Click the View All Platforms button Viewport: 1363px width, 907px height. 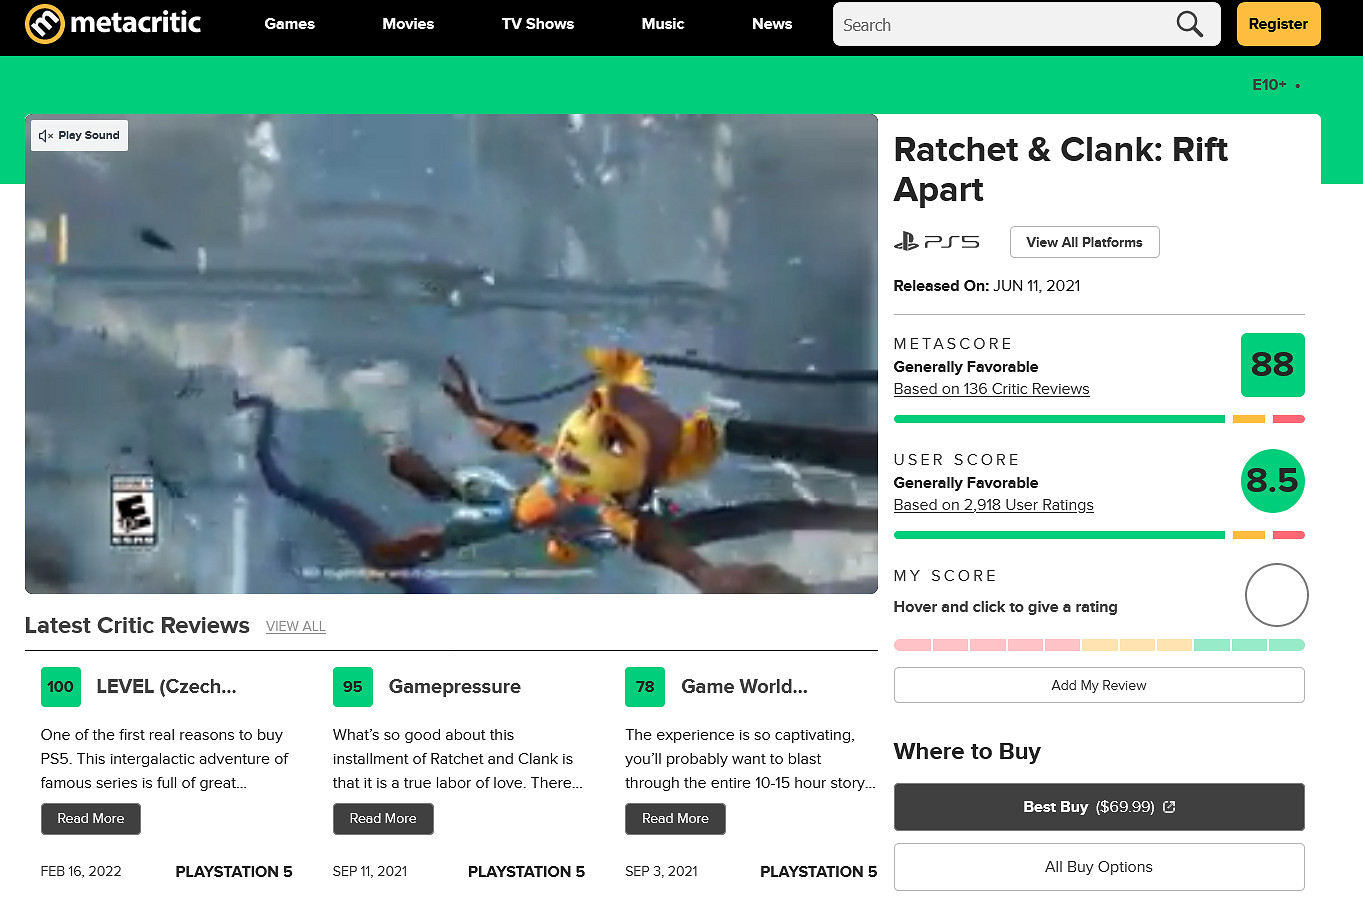pos(1084,242)
